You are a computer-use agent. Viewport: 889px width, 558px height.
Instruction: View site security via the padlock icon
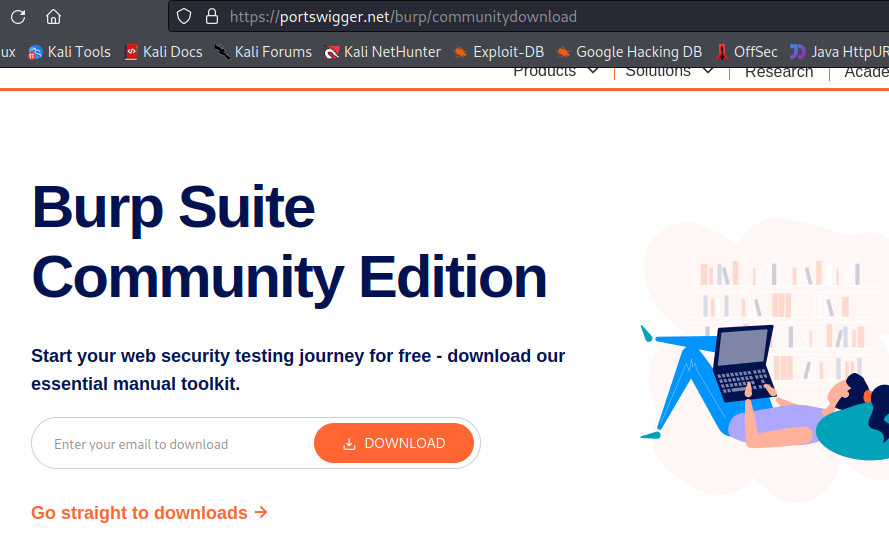(x=211, y=16)
